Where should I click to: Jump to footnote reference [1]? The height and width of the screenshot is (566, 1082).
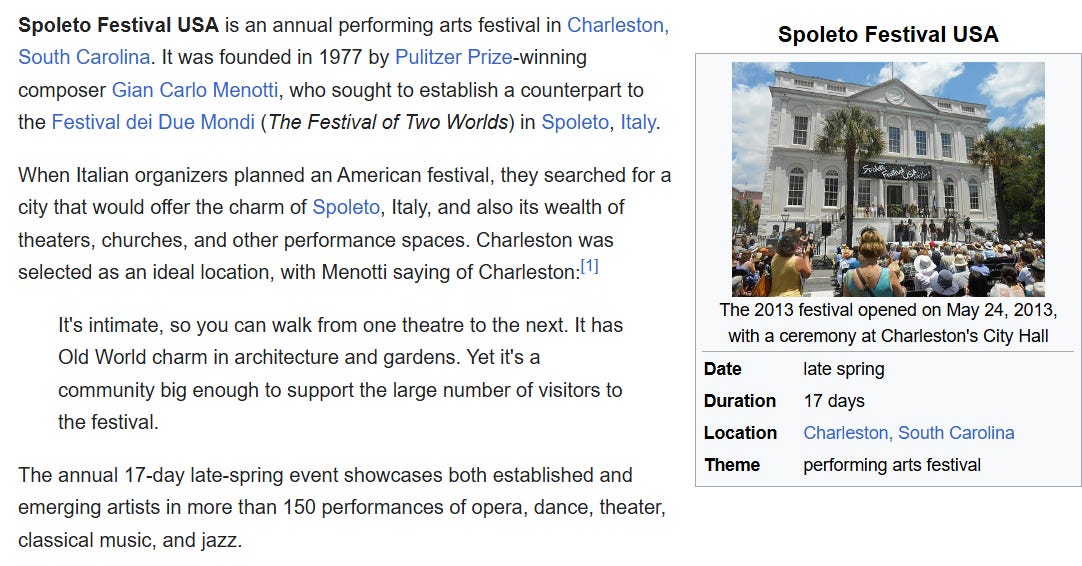pyautogui.click(x=589, y=266)
